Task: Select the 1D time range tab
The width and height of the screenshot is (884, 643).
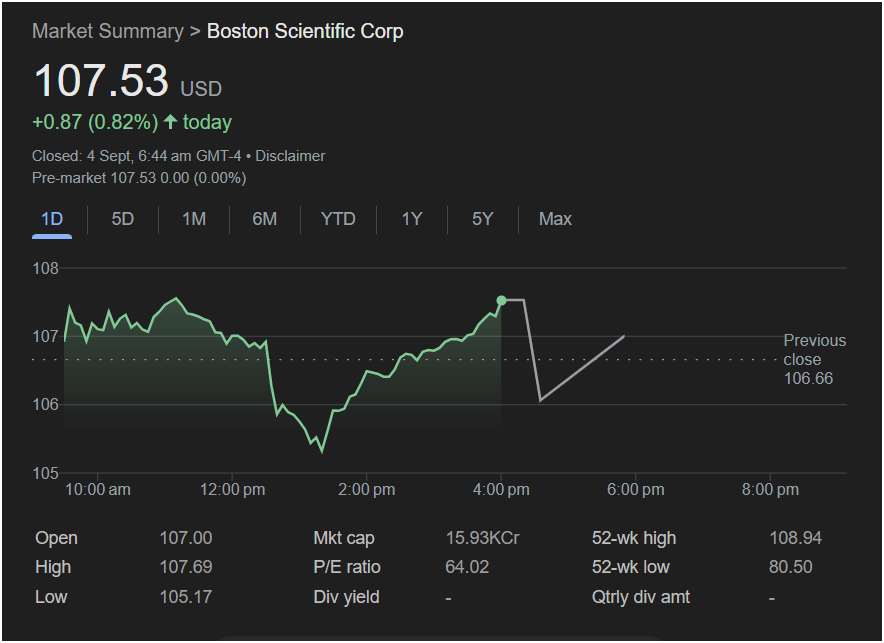Action: [52, 219]
